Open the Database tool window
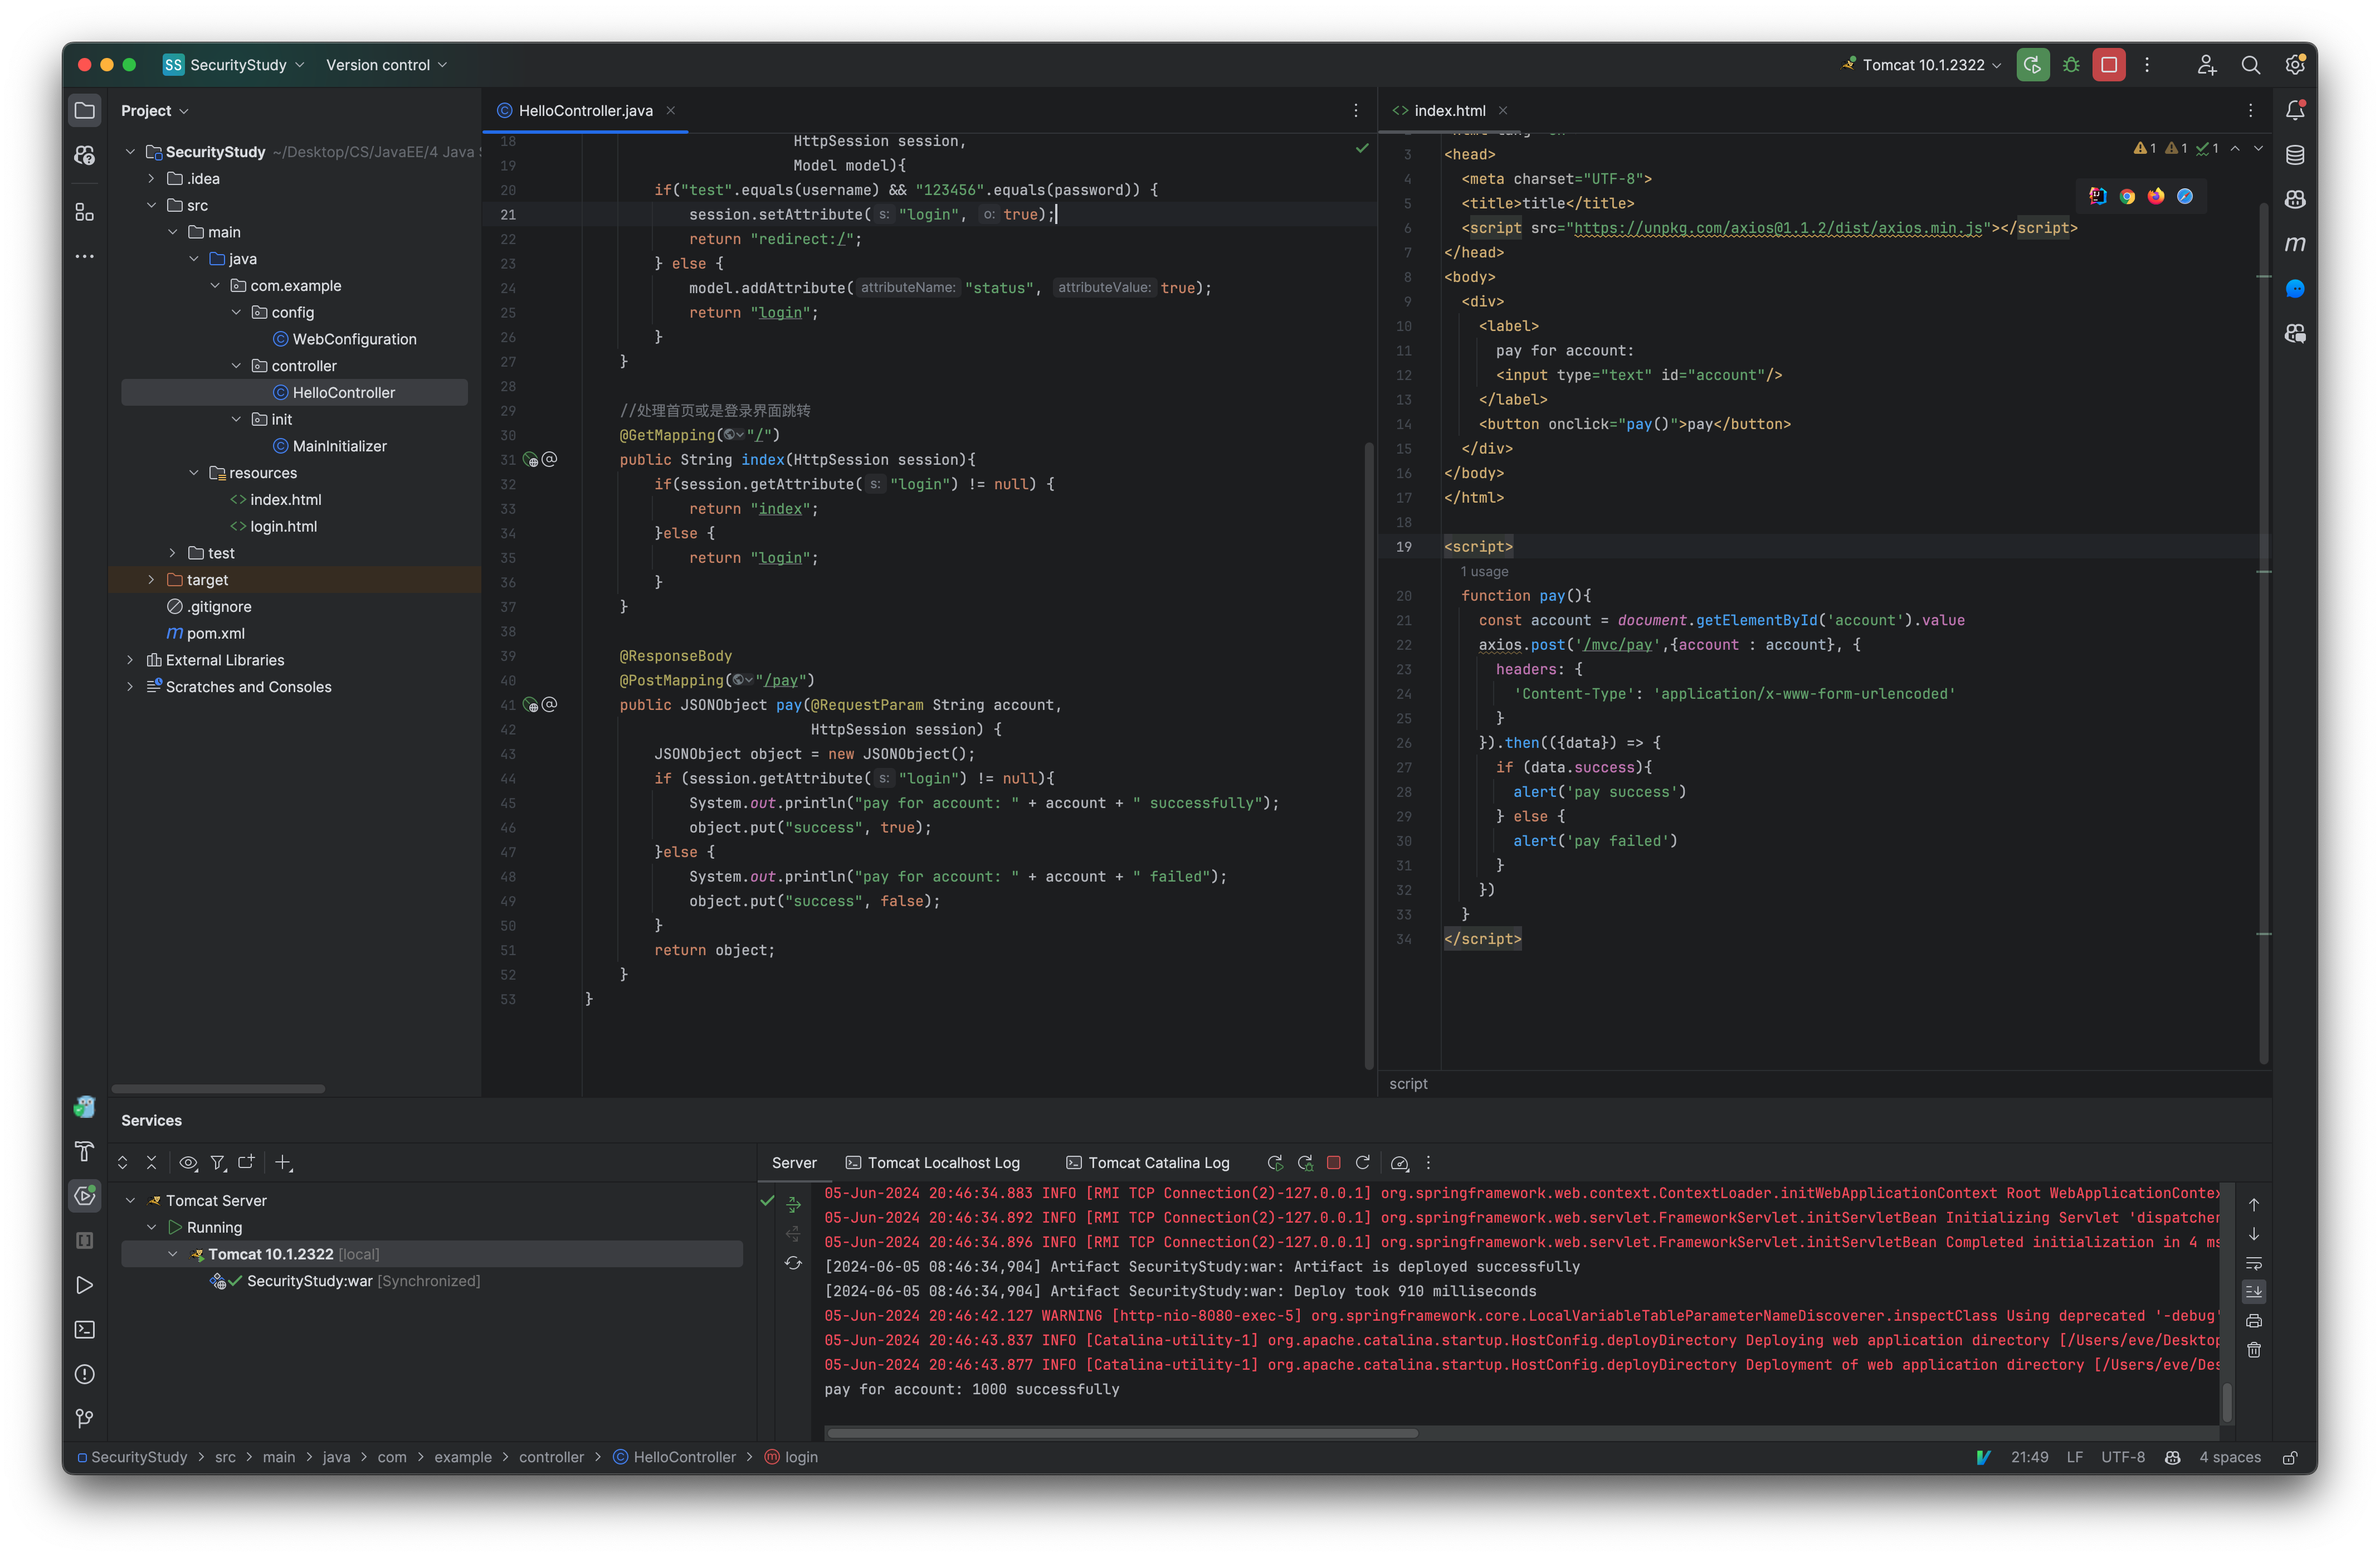The width and height of the screenshot is (2380, 1557). pyautogui.click(x=2295, y=155)
